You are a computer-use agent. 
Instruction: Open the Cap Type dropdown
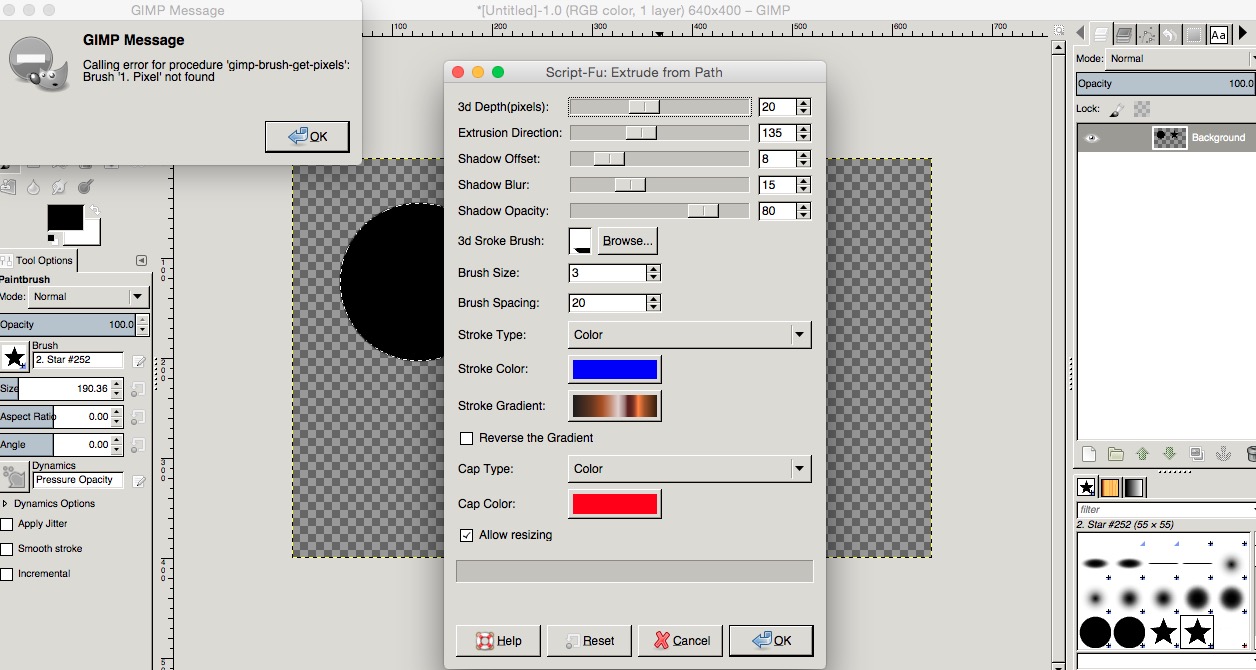coord(689,469)
